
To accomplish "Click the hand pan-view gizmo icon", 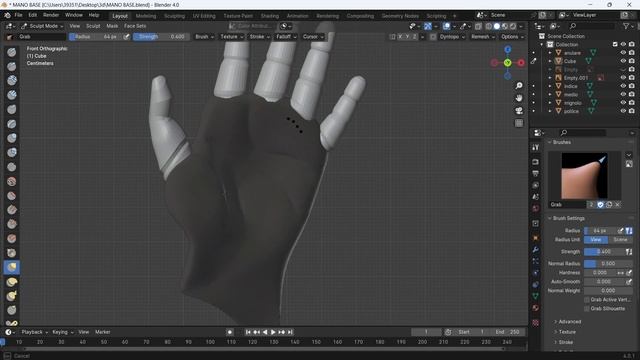I will click(519, 98).
